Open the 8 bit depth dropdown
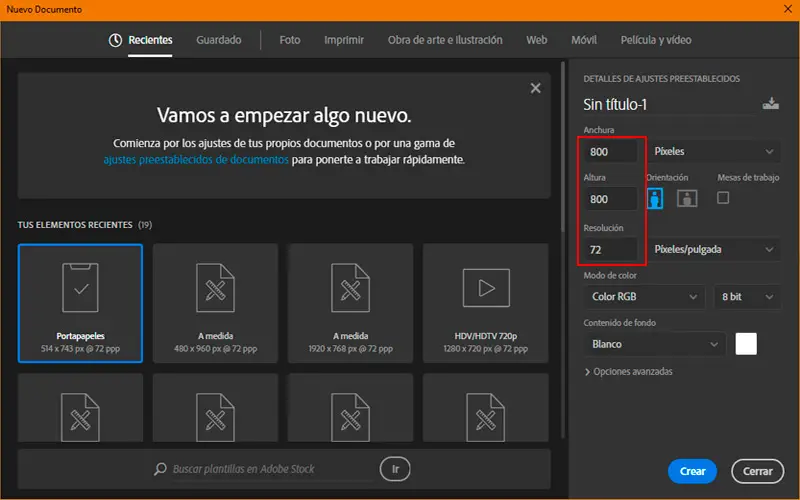The width and height of the screenshot is (800, 500). tap(747, 296)
